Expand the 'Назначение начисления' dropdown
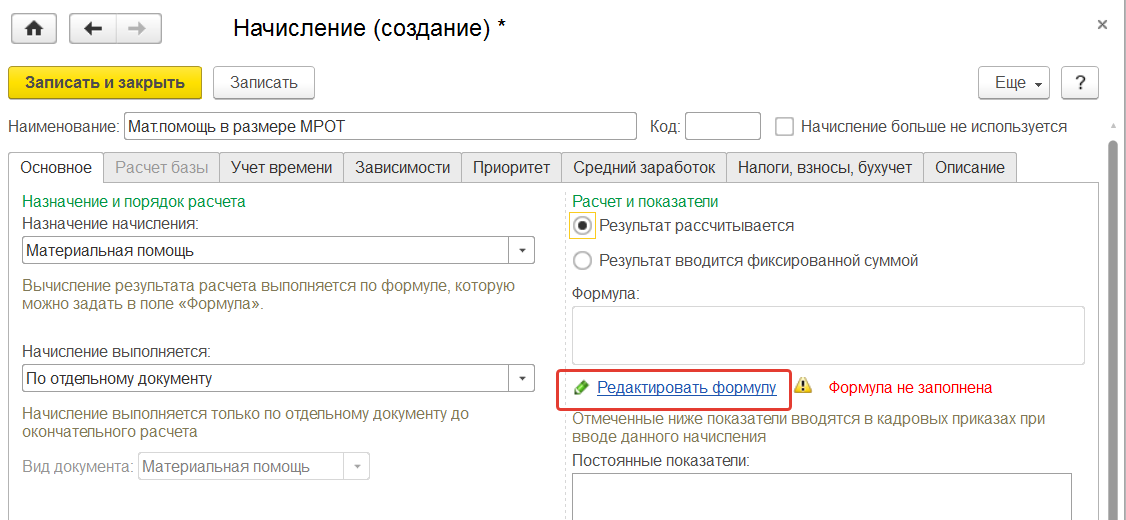1126x520 pixels. (x=522, y=250)
